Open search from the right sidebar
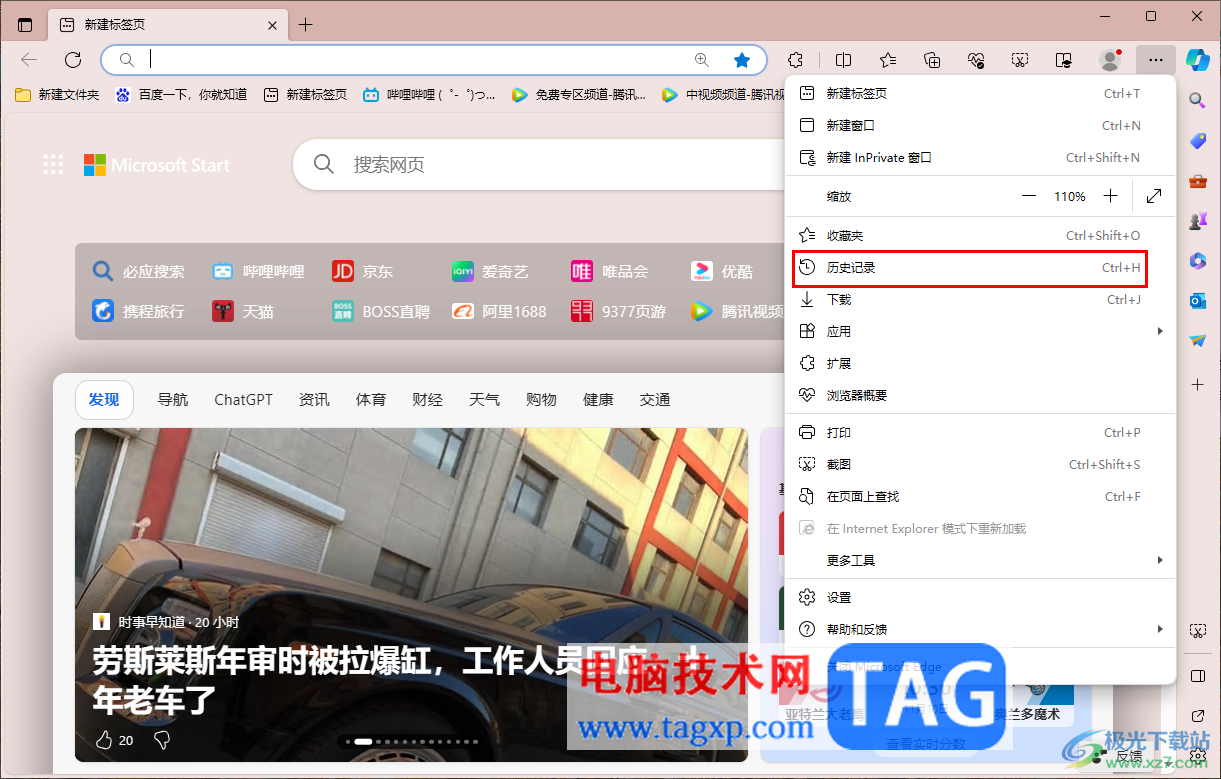This screenshot has width=1221, height=779. click(1197, 100)
